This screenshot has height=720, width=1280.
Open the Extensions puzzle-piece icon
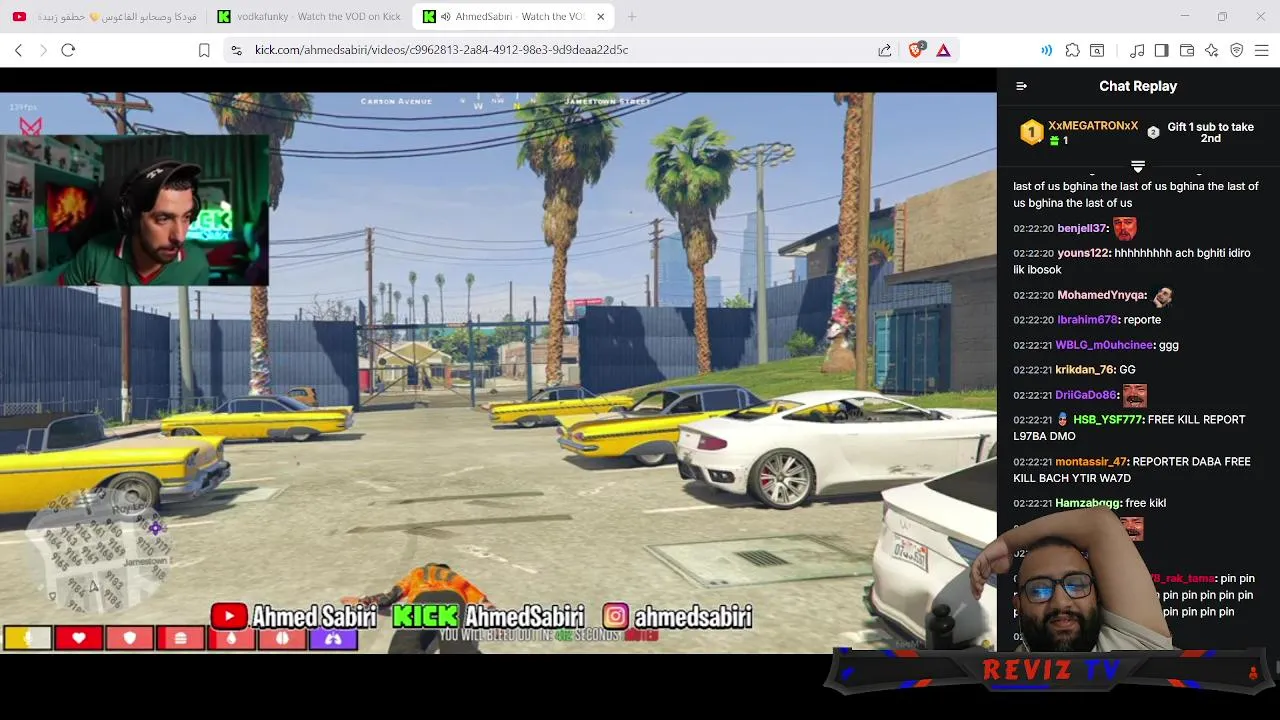tap(1072, 50)
